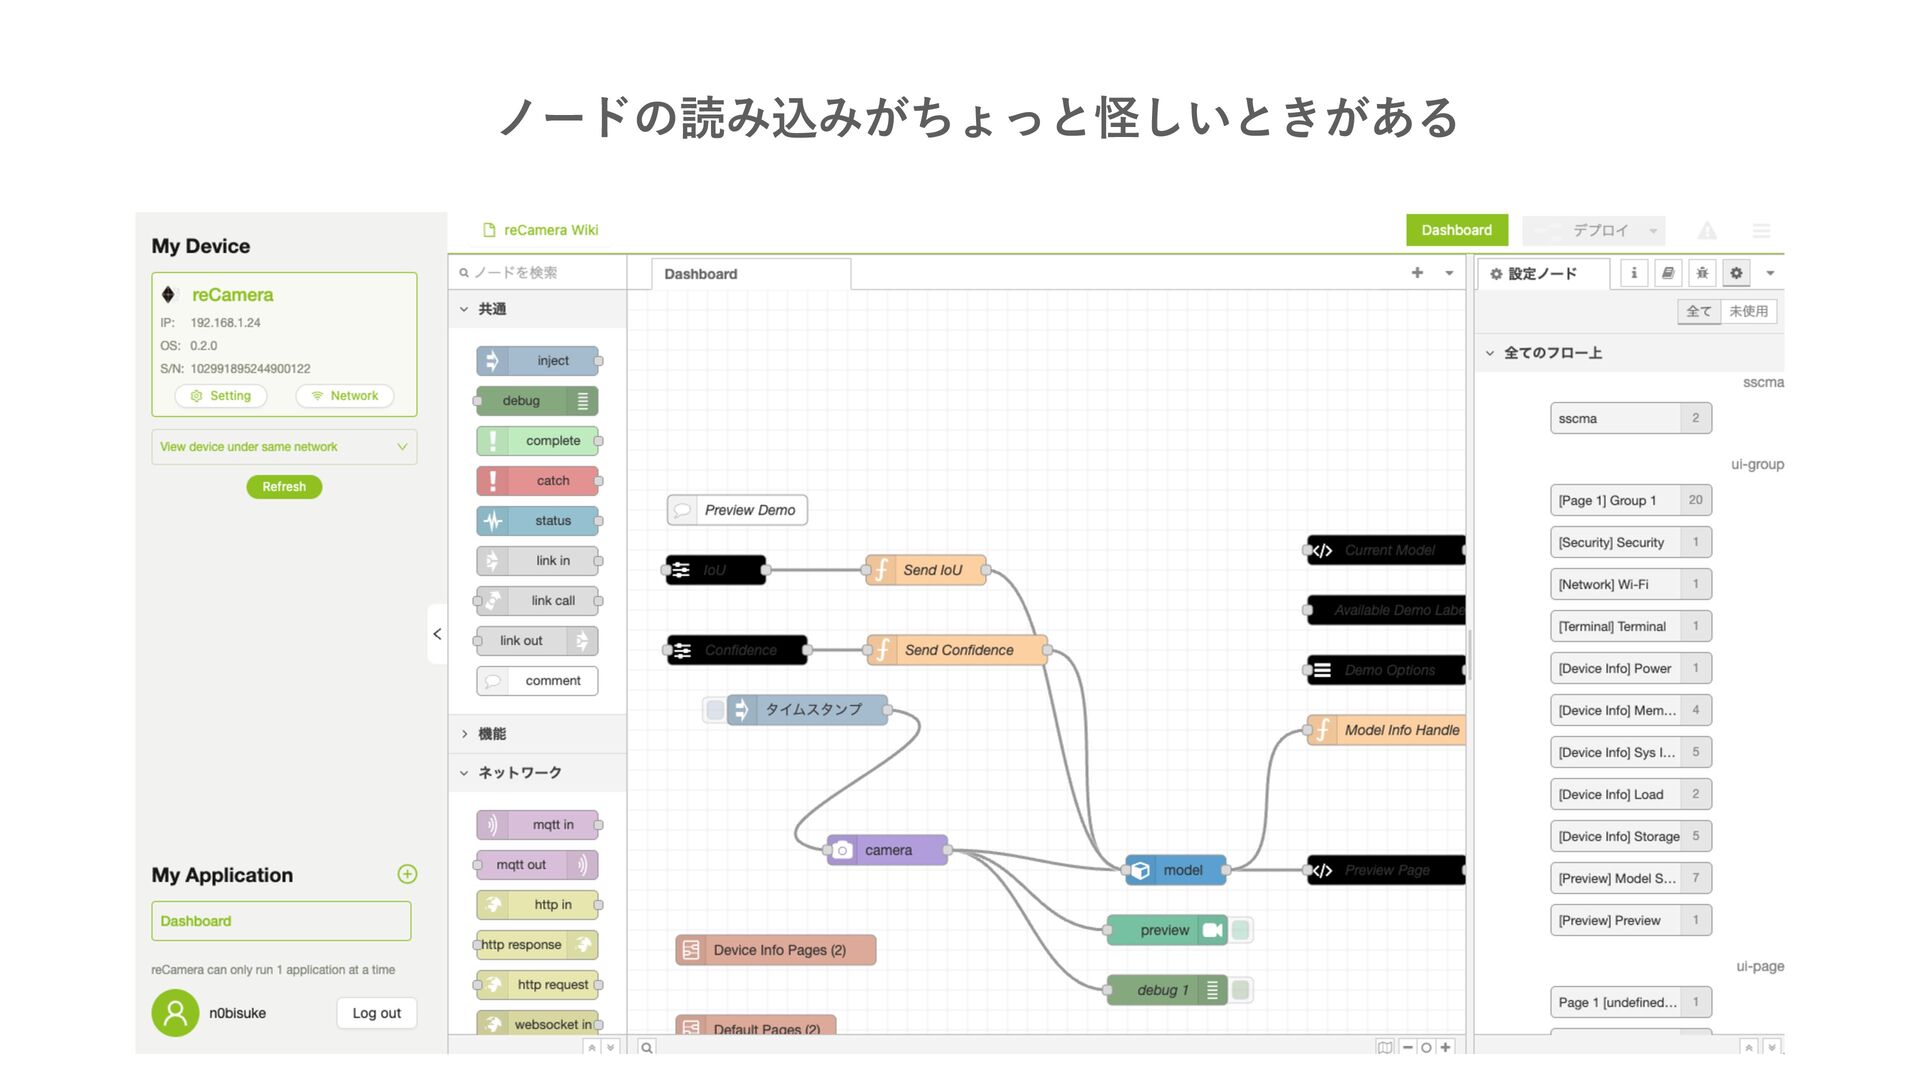Click the warning triangle icon in header
The height and width of the screenshot is (1080, 1920).
tap(1707, 231)
